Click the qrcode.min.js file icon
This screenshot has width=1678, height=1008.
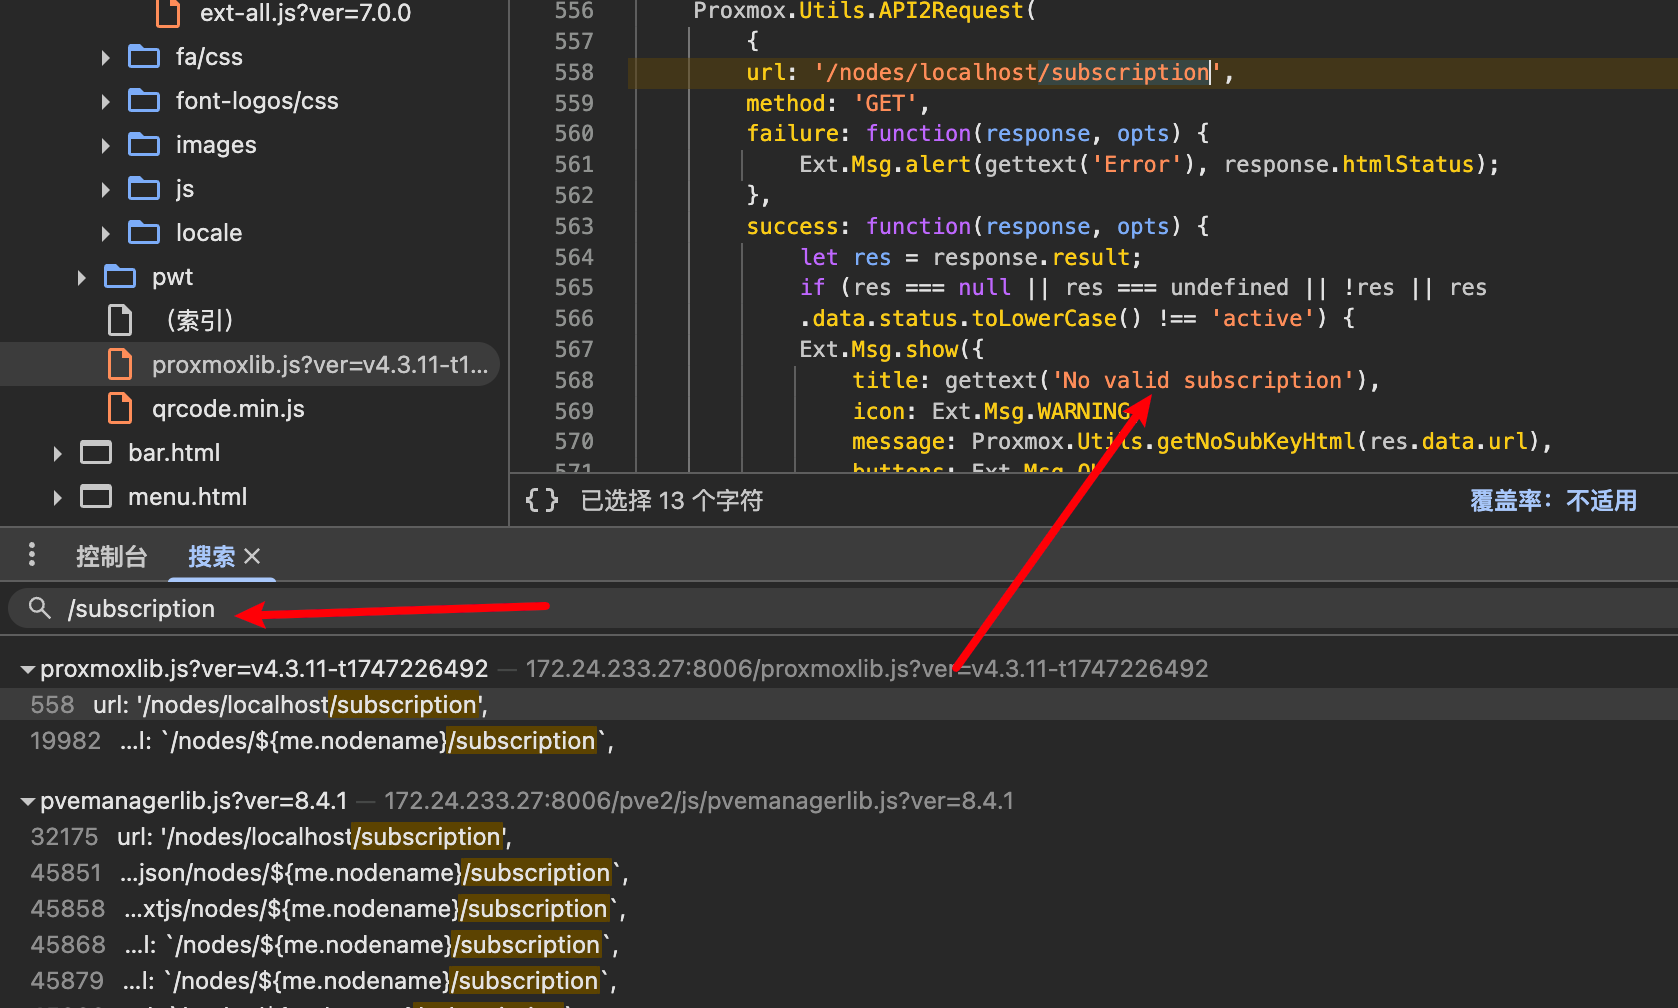pos(120,409)
